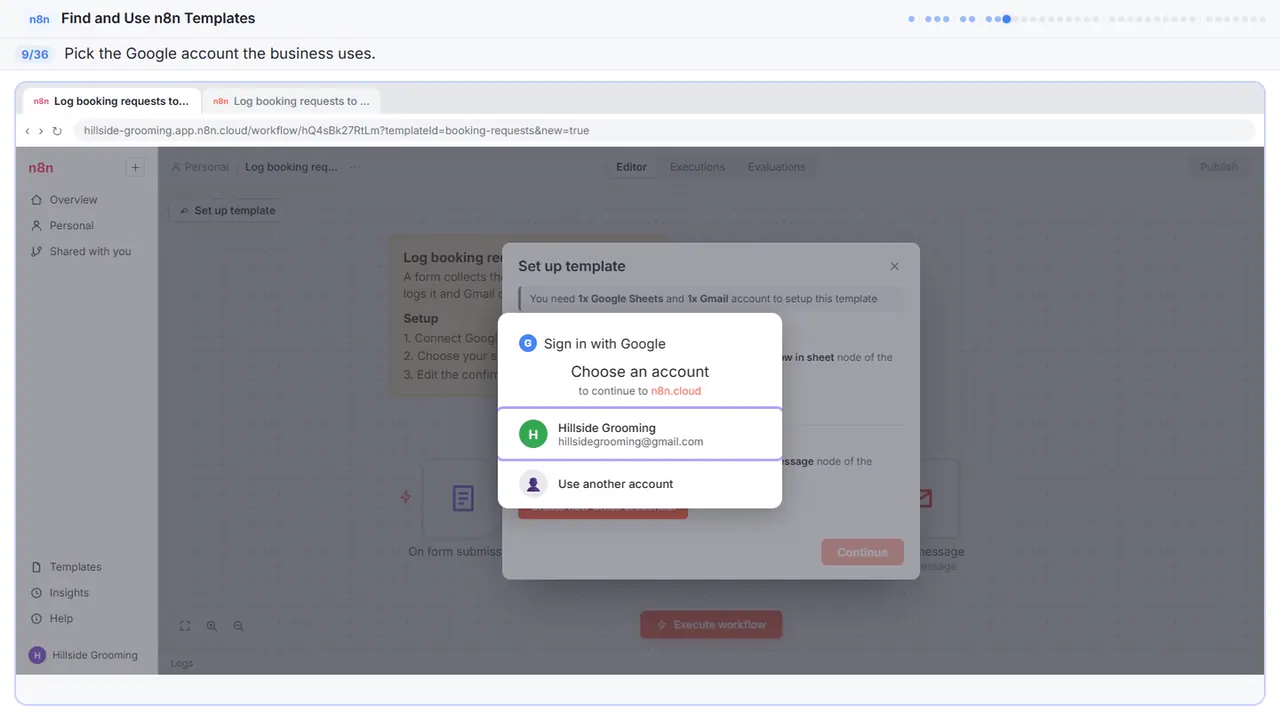This screenshot has width=1280, height=720.
Task: Click the Set up template button
Action: [x=226, y=211]
